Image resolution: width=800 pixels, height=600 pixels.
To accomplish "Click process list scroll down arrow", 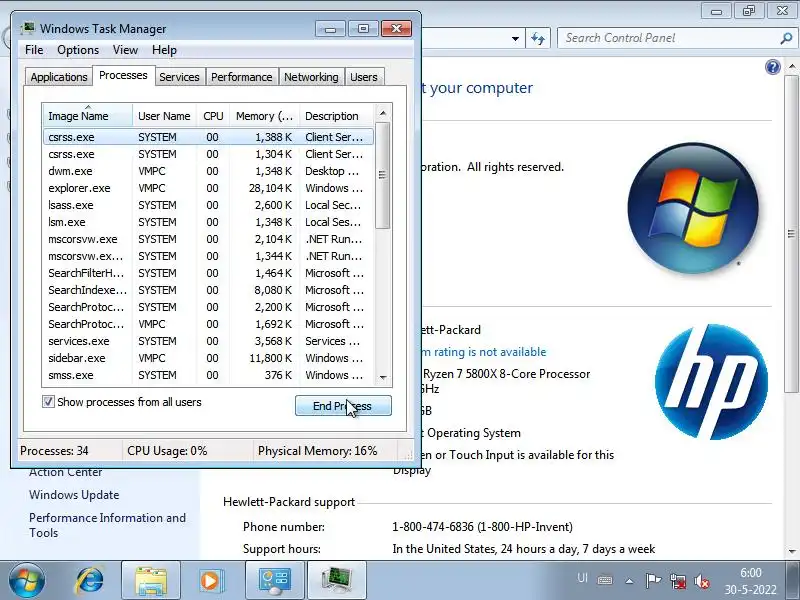I will point(383,378).
